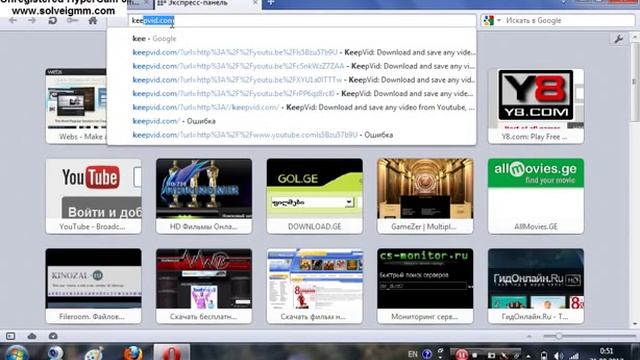Viewport: 640px width, 360px height.
Task: Go forward with the forward arrow
Action: point(32,20)
